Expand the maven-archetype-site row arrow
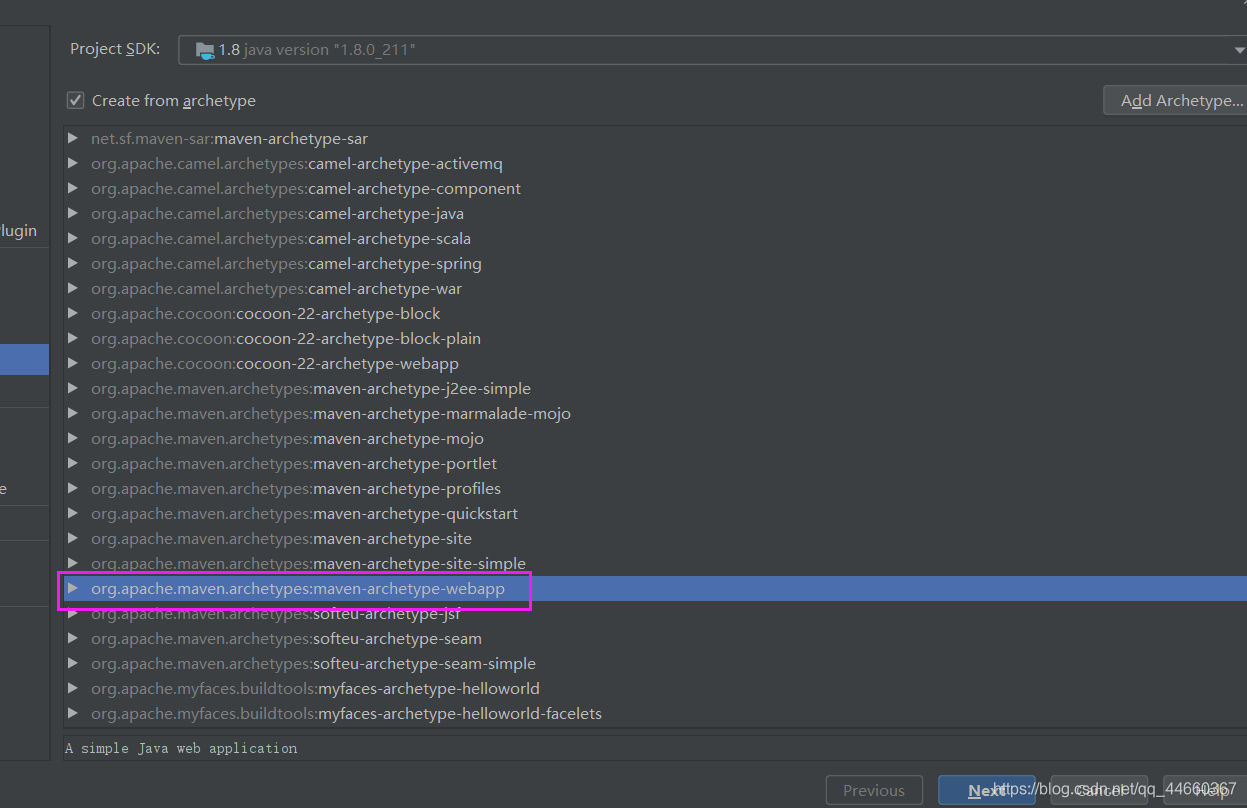The height and width of the screenshot is (808, 1247). click(72, 538)
